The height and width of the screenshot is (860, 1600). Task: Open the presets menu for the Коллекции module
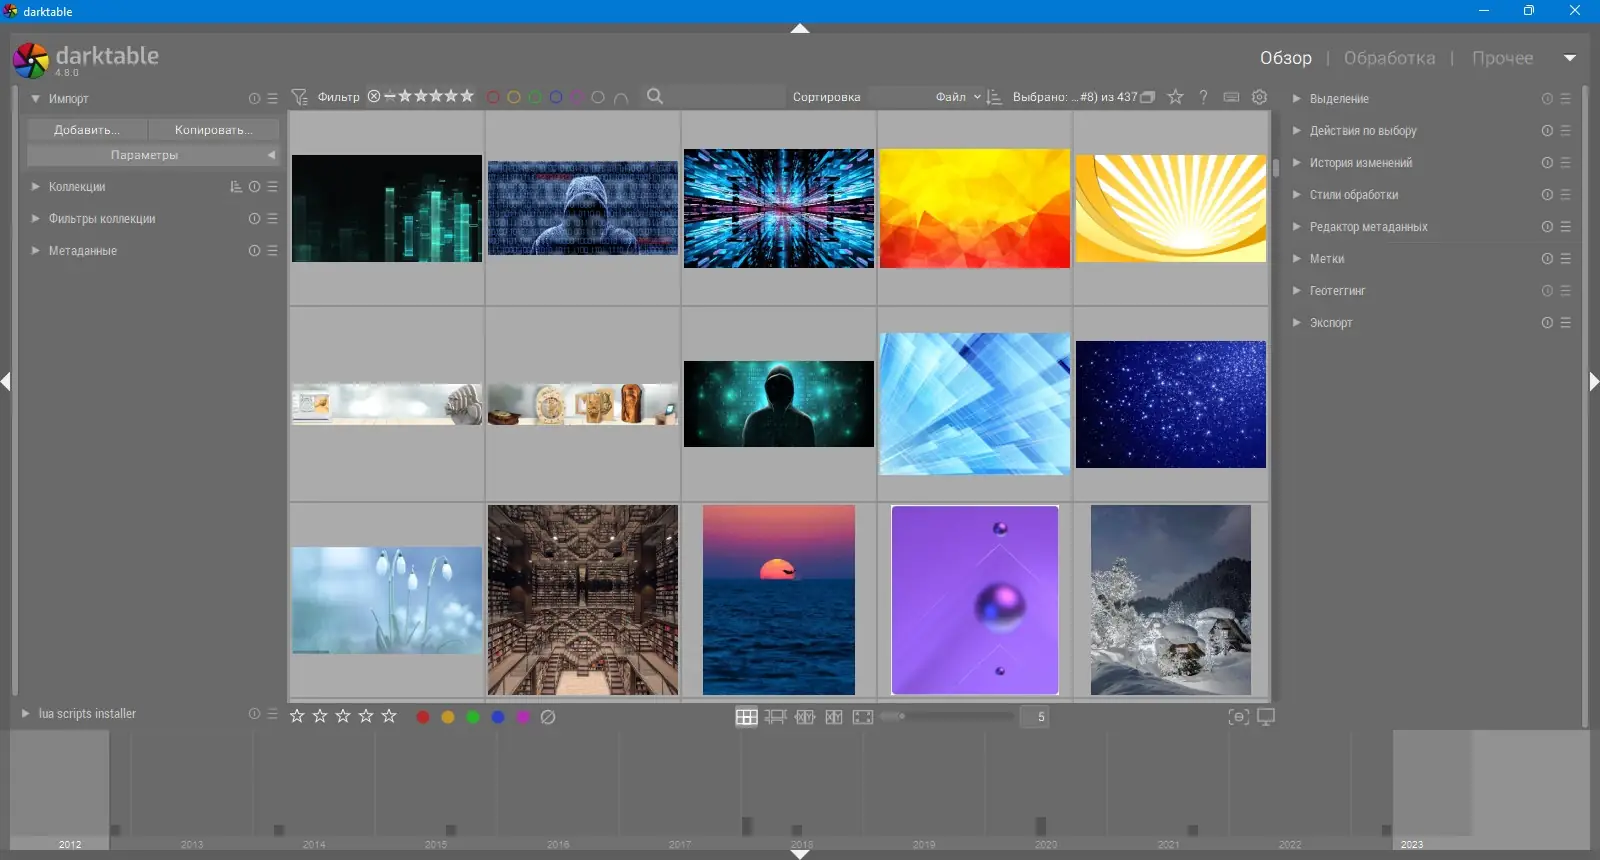272,187
